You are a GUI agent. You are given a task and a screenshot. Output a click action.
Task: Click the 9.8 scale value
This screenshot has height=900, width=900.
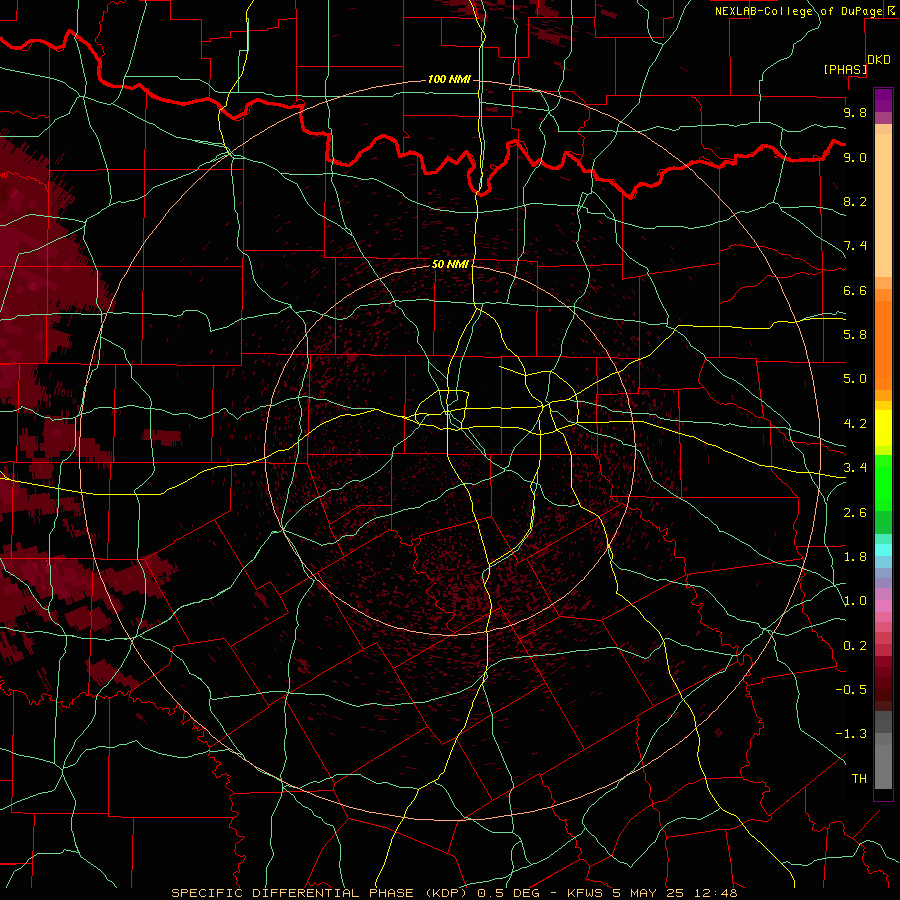[855, 112]
